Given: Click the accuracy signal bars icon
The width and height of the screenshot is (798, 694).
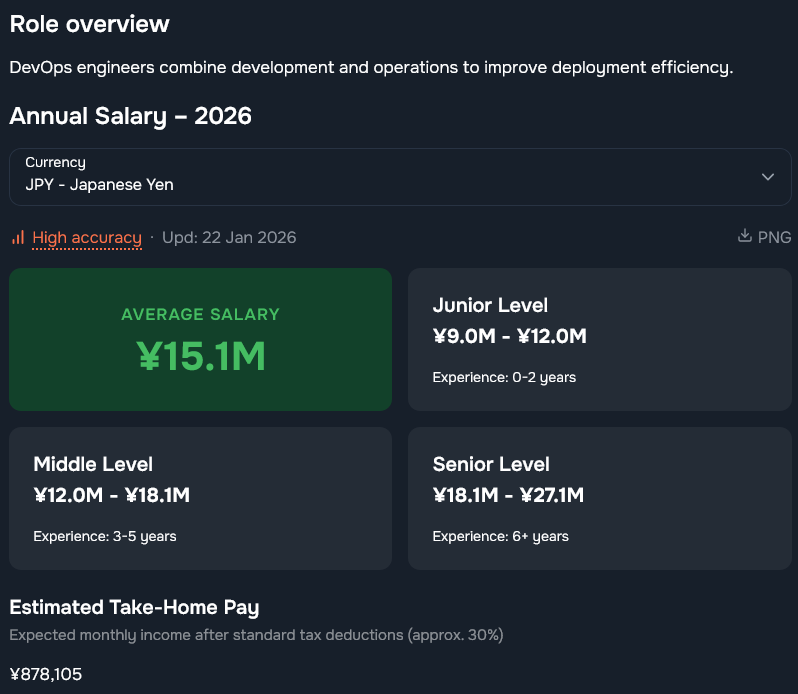Looking at the screenshot, I should 17,238.
